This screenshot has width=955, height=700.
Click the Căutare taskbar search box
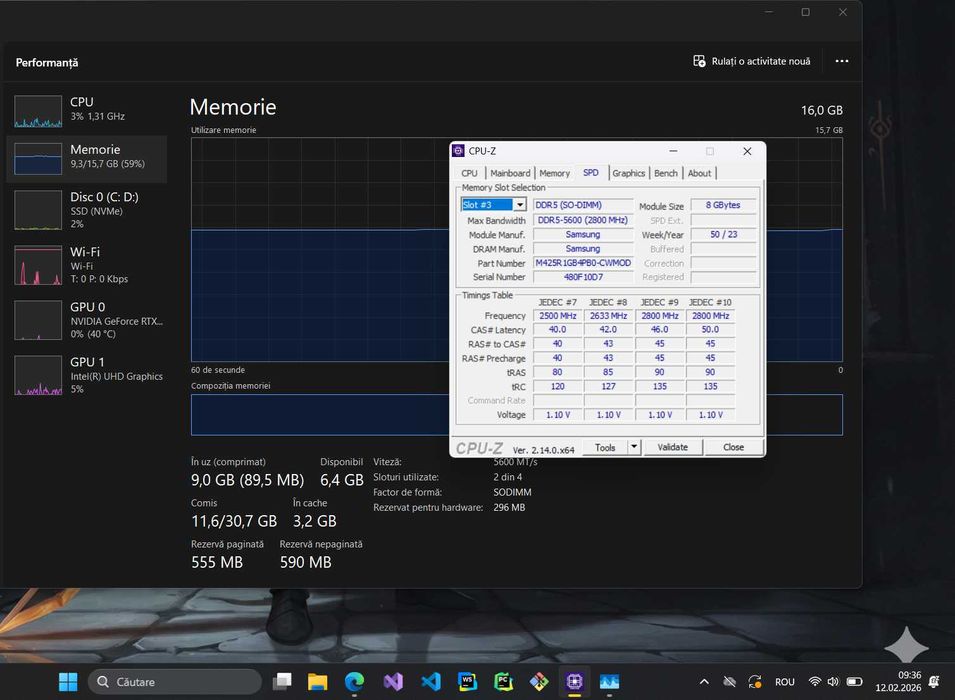(175, 682)
